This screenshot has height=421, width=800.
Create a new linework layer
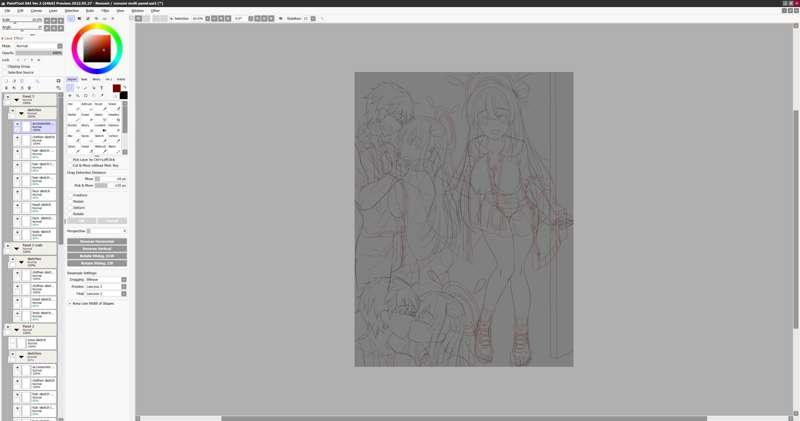point(14,81)
